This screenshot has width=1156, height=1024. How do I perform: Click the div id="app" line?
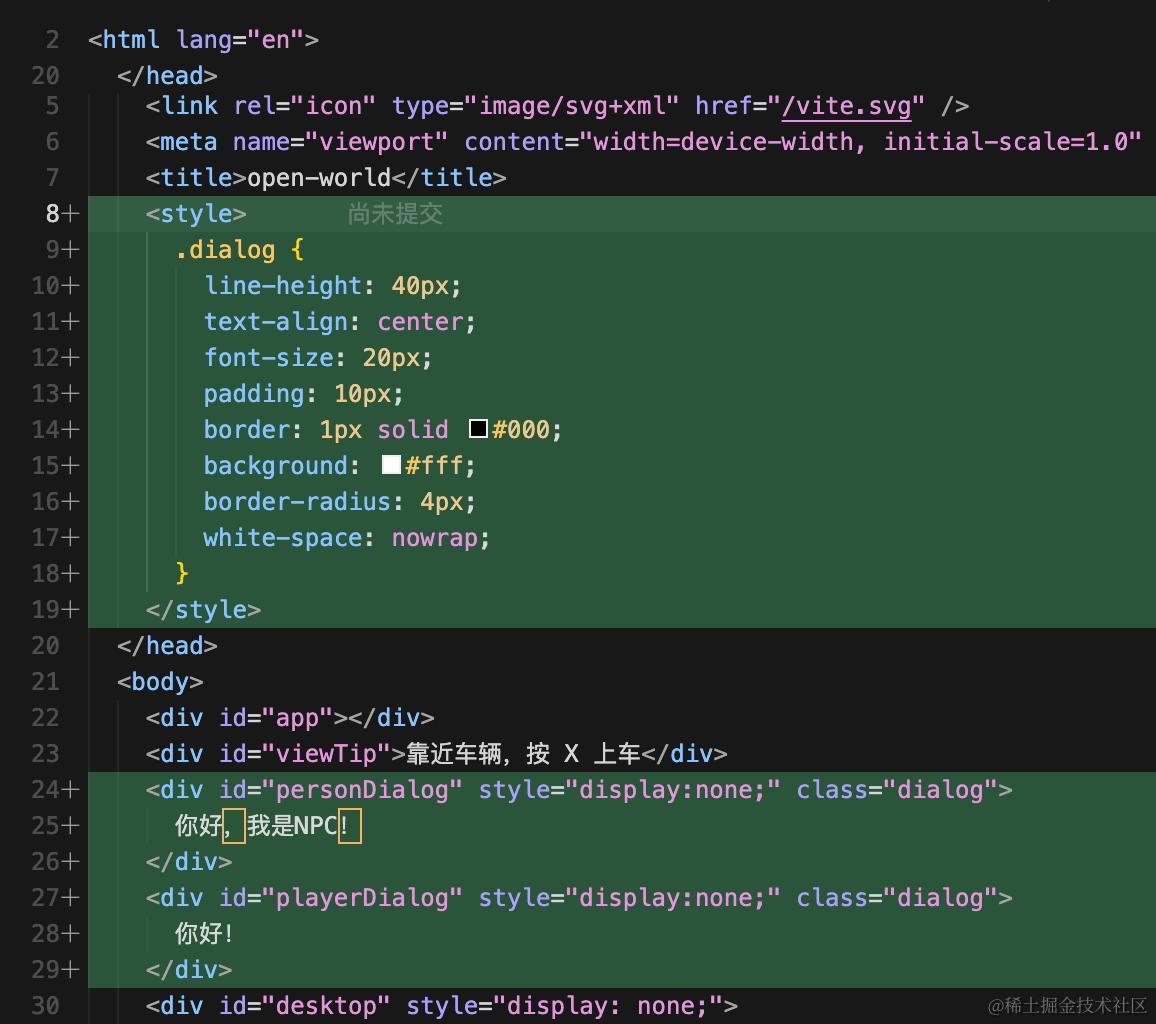(x=290, y=718)
